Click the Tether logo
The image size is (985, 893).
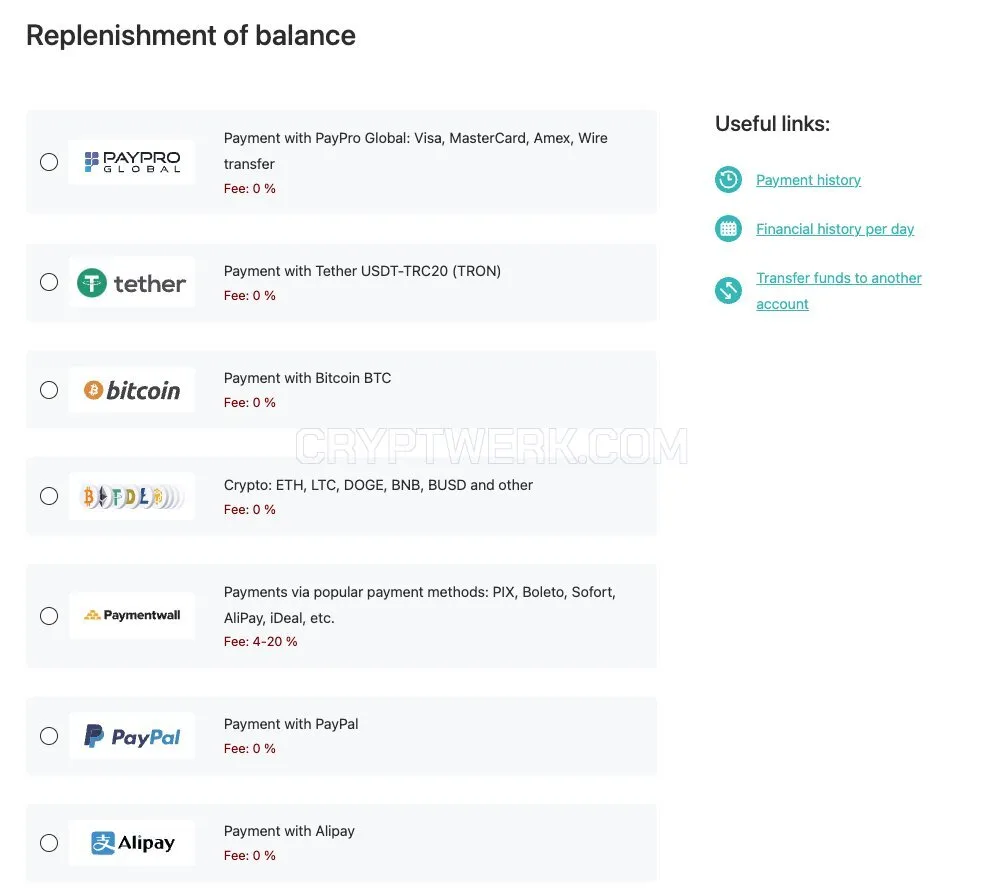pyautogui.click(x=132, y=283)
